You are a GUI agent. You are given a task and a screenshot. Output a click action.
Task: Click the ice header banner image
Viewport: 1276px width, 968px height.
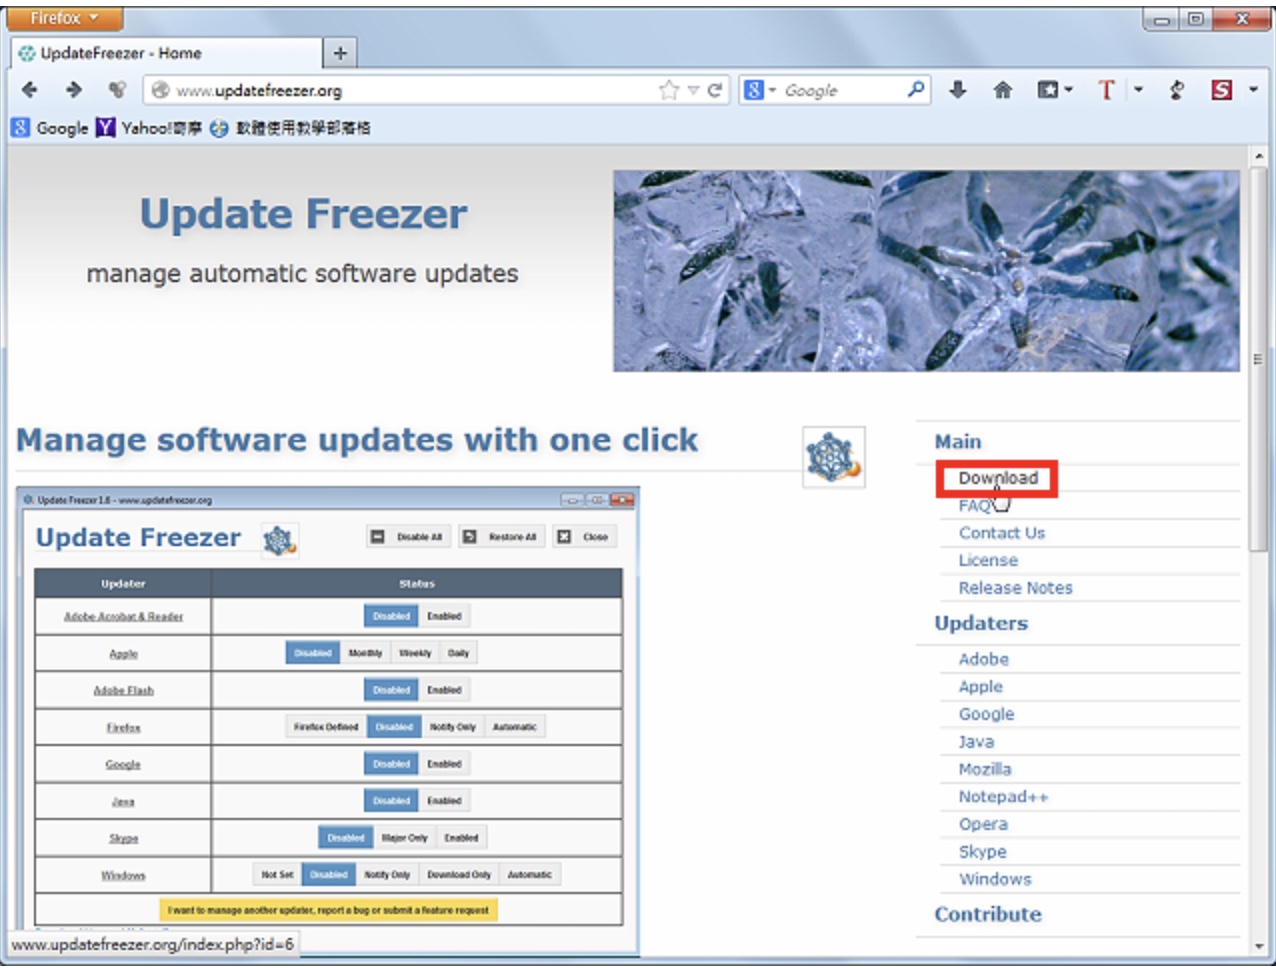[x=926, y=271]
